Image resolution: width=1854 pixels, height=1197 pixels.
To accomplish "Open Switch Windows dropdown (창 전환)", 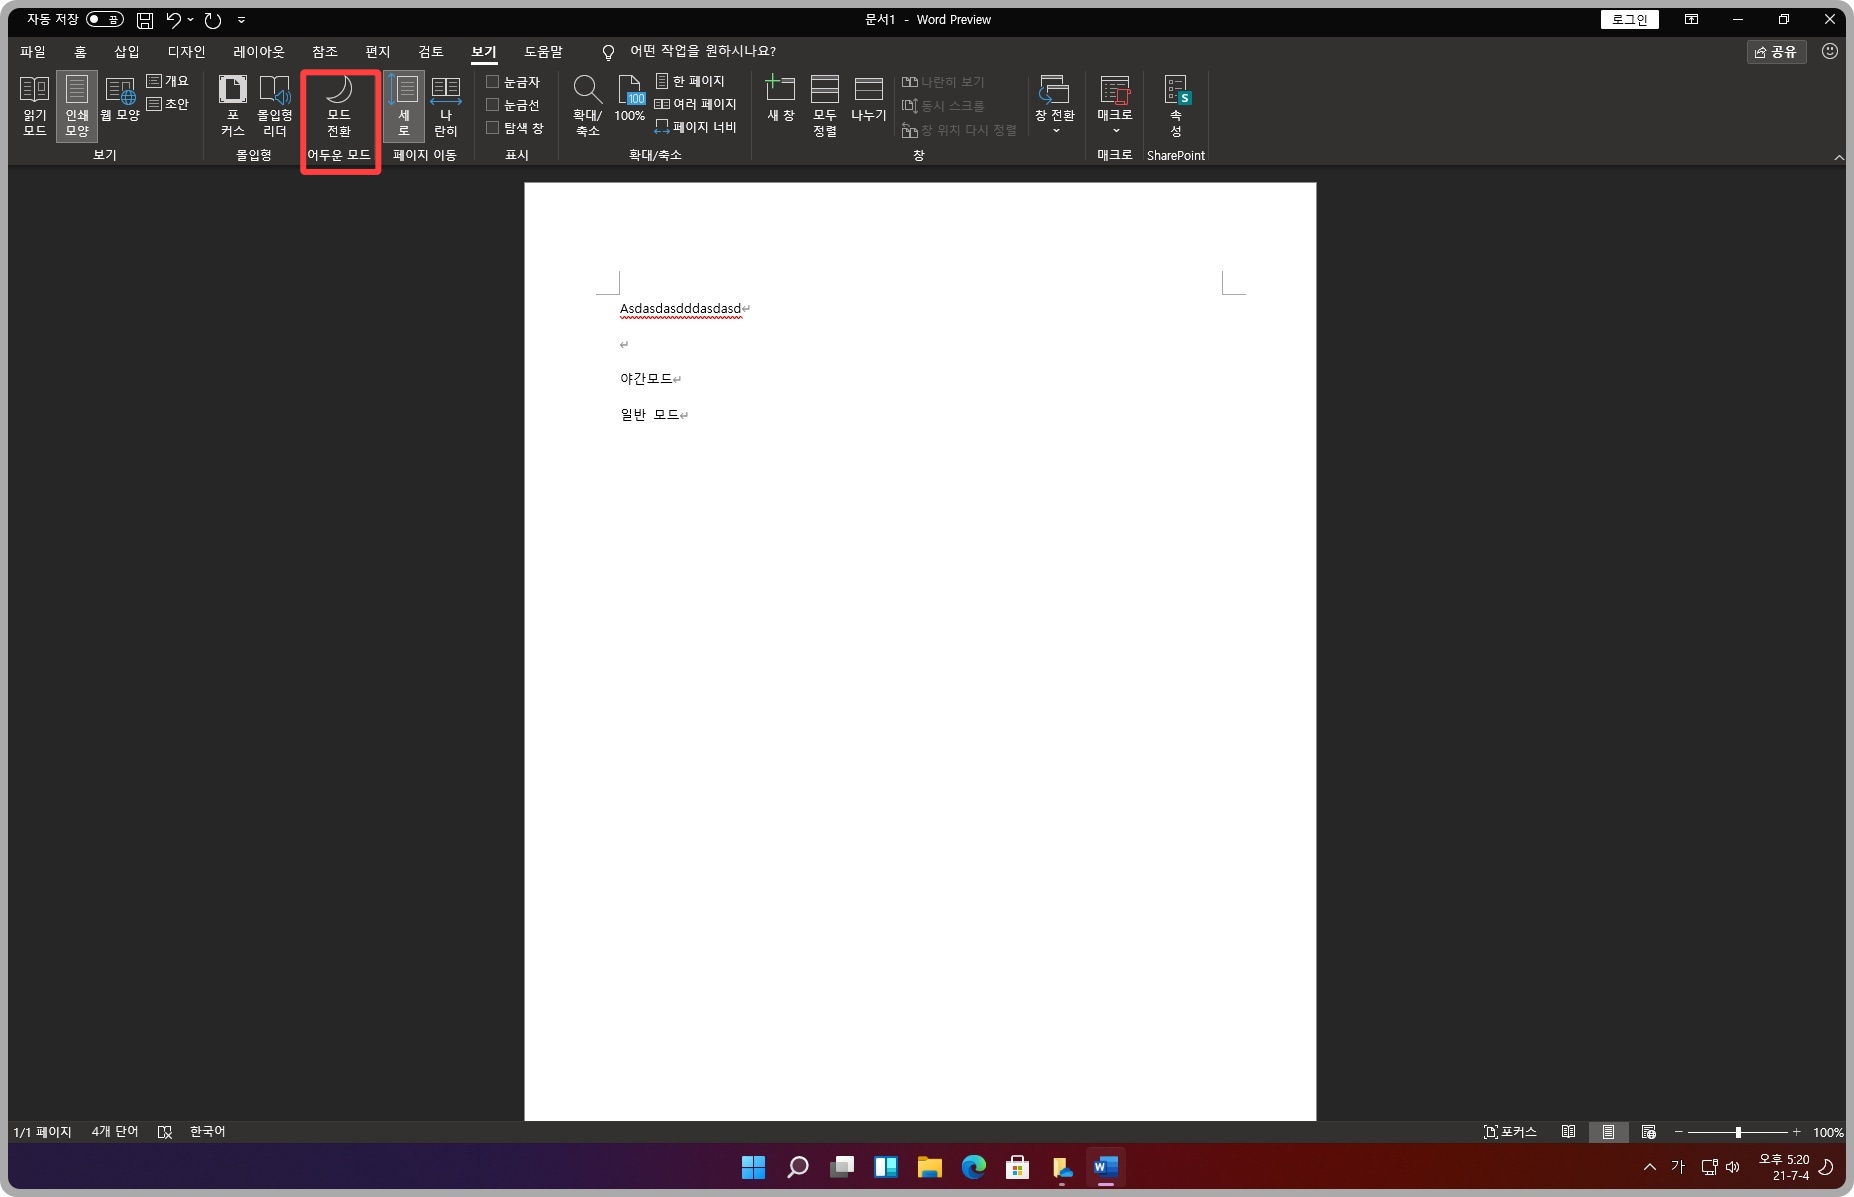I will point(1055,105).
